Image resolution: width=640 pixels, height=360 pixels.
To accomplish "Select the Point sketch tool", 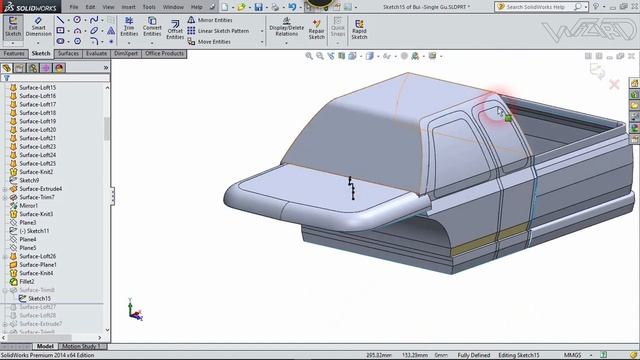I will point(111,41).
